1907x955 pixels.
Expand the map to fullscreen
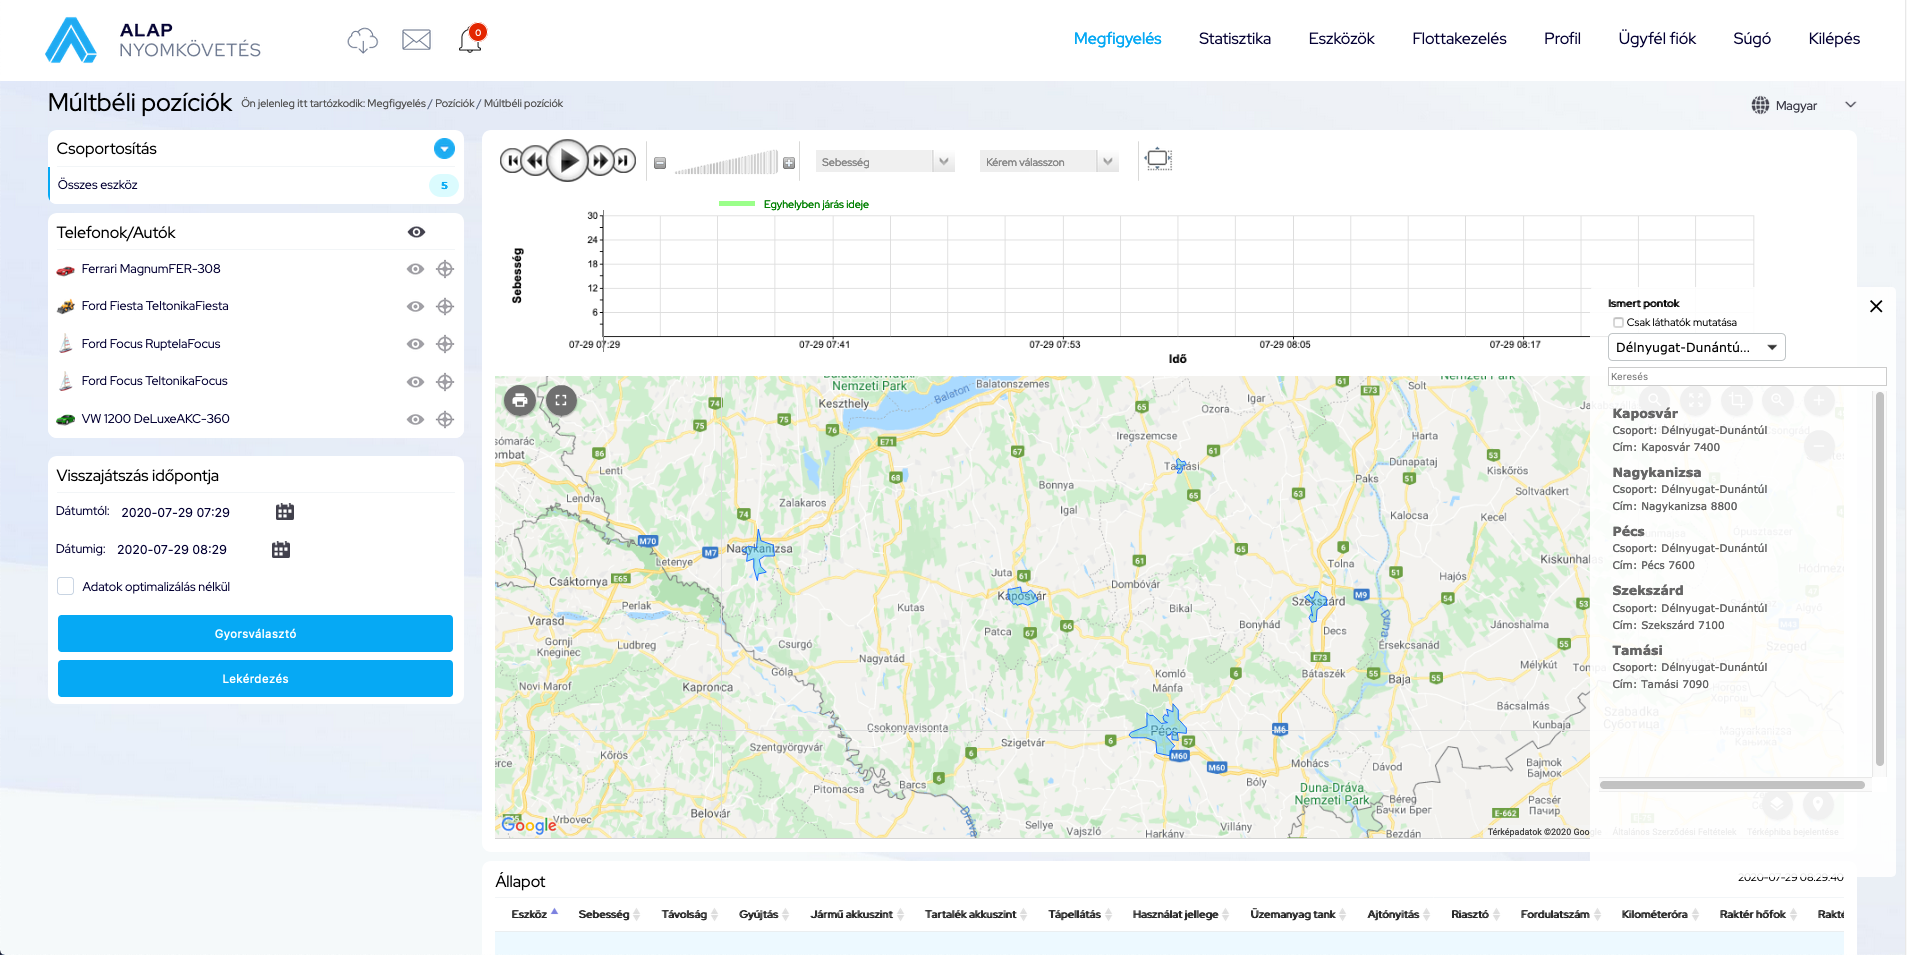coord(561,401)
